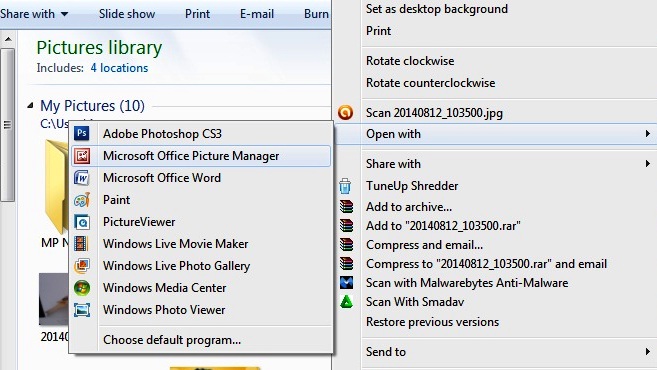Click the Microsoft Office Picture Manager icon
Image resolution: width=657 pixels, height=370 pixels.
82,156
